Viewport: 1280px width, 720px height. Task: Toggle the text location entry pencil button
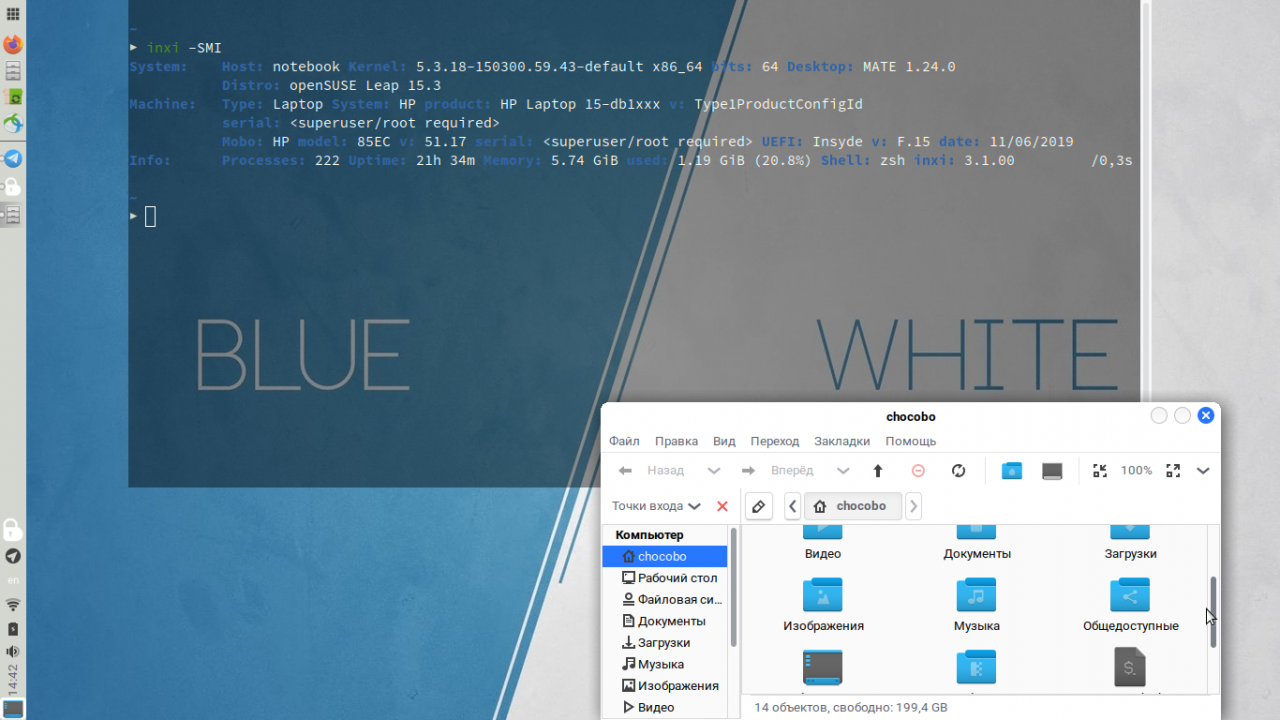pyautogui.click(x=759, y=506)
